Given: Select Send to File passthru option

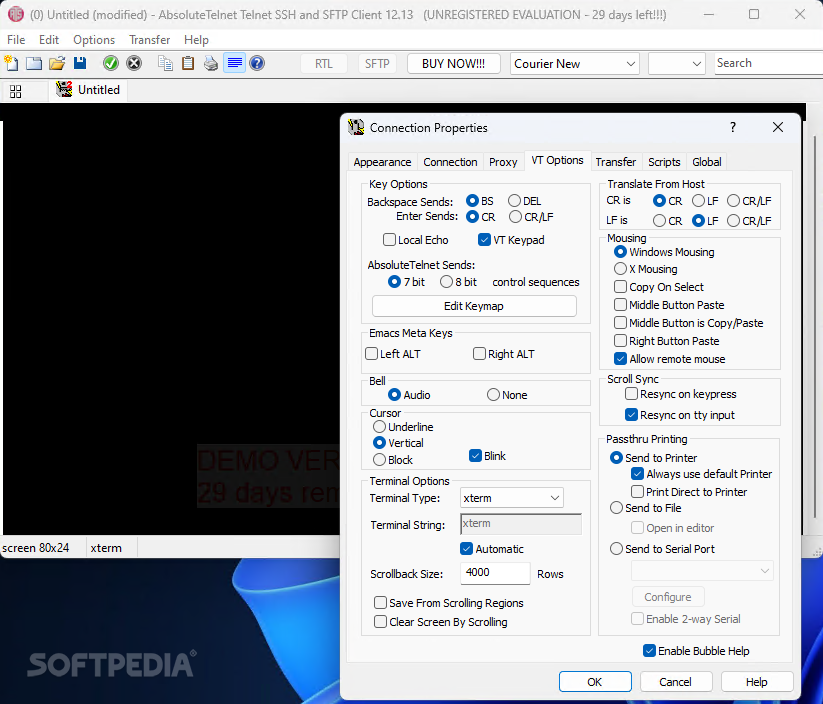Looking at the screenshot, I should tap(646, 508).
